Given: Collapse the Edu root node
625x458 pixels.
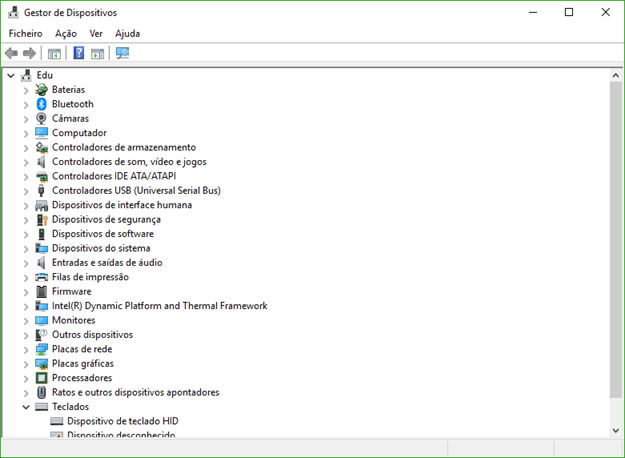Looking at the screenshot, I should pos(11,75).
